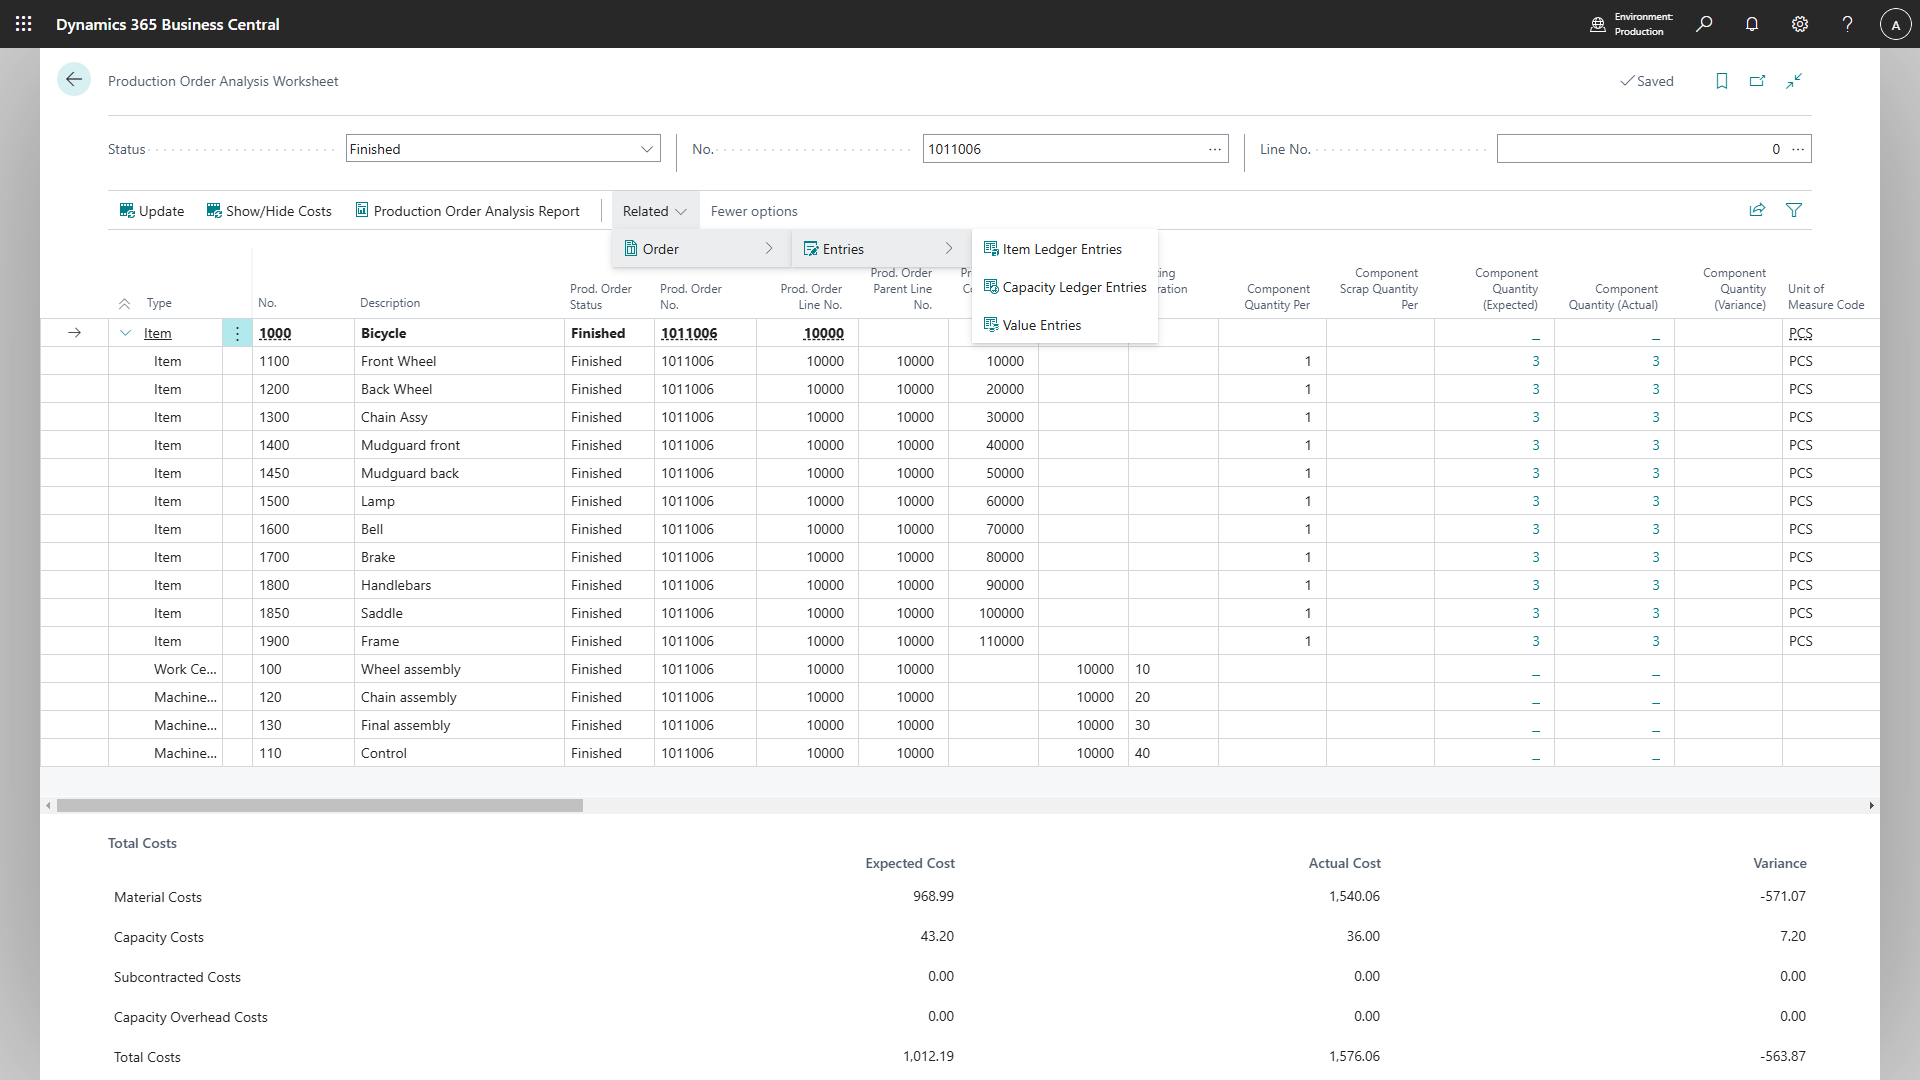Screen dimensions: 1920x1080
Task: Open the Help question mark
Action: point(1848,23)
